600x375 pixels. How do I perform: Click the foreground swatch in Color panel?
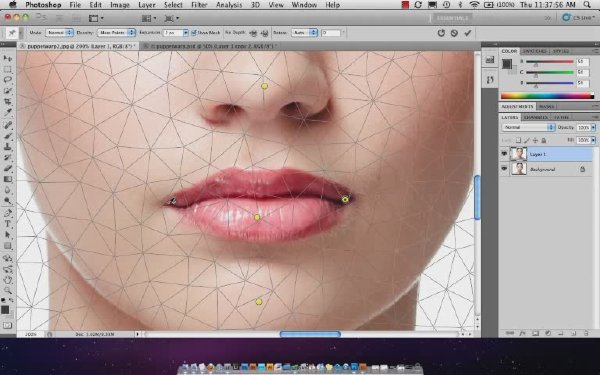[x=507, y=64]
